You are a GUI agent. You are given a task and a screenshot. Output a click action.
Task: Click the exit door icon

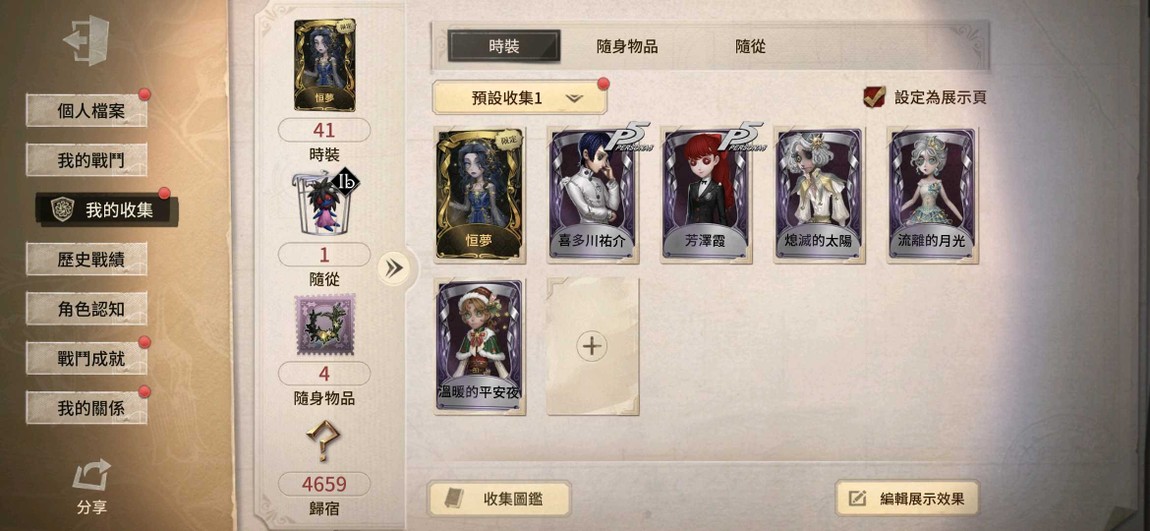[87, 40]
